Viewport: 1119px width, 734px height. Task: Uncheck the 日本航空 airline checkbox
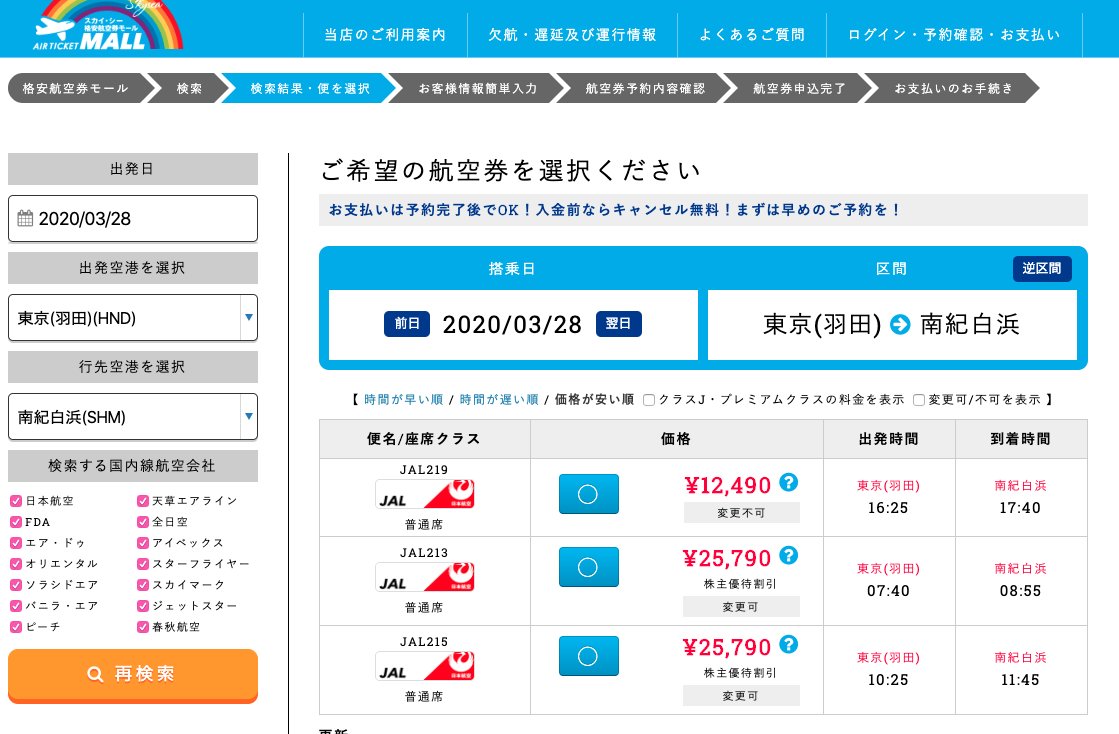[x=16, y=501]
